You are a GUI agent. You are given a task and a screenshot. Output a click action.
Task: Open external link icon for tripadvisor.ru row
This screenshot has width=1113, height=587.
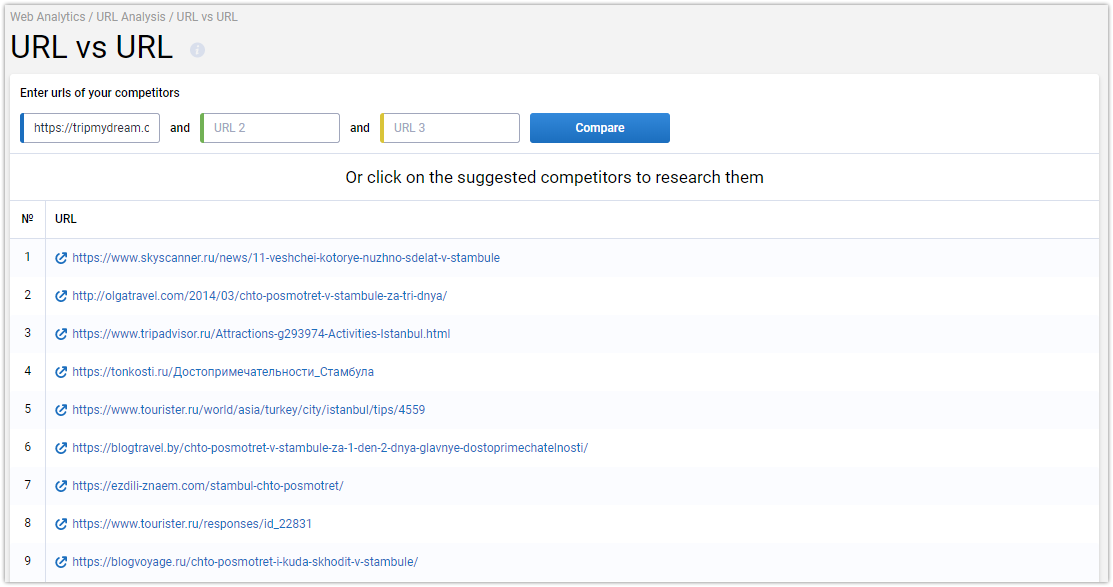pyautogui.click(x=61, y=334)
